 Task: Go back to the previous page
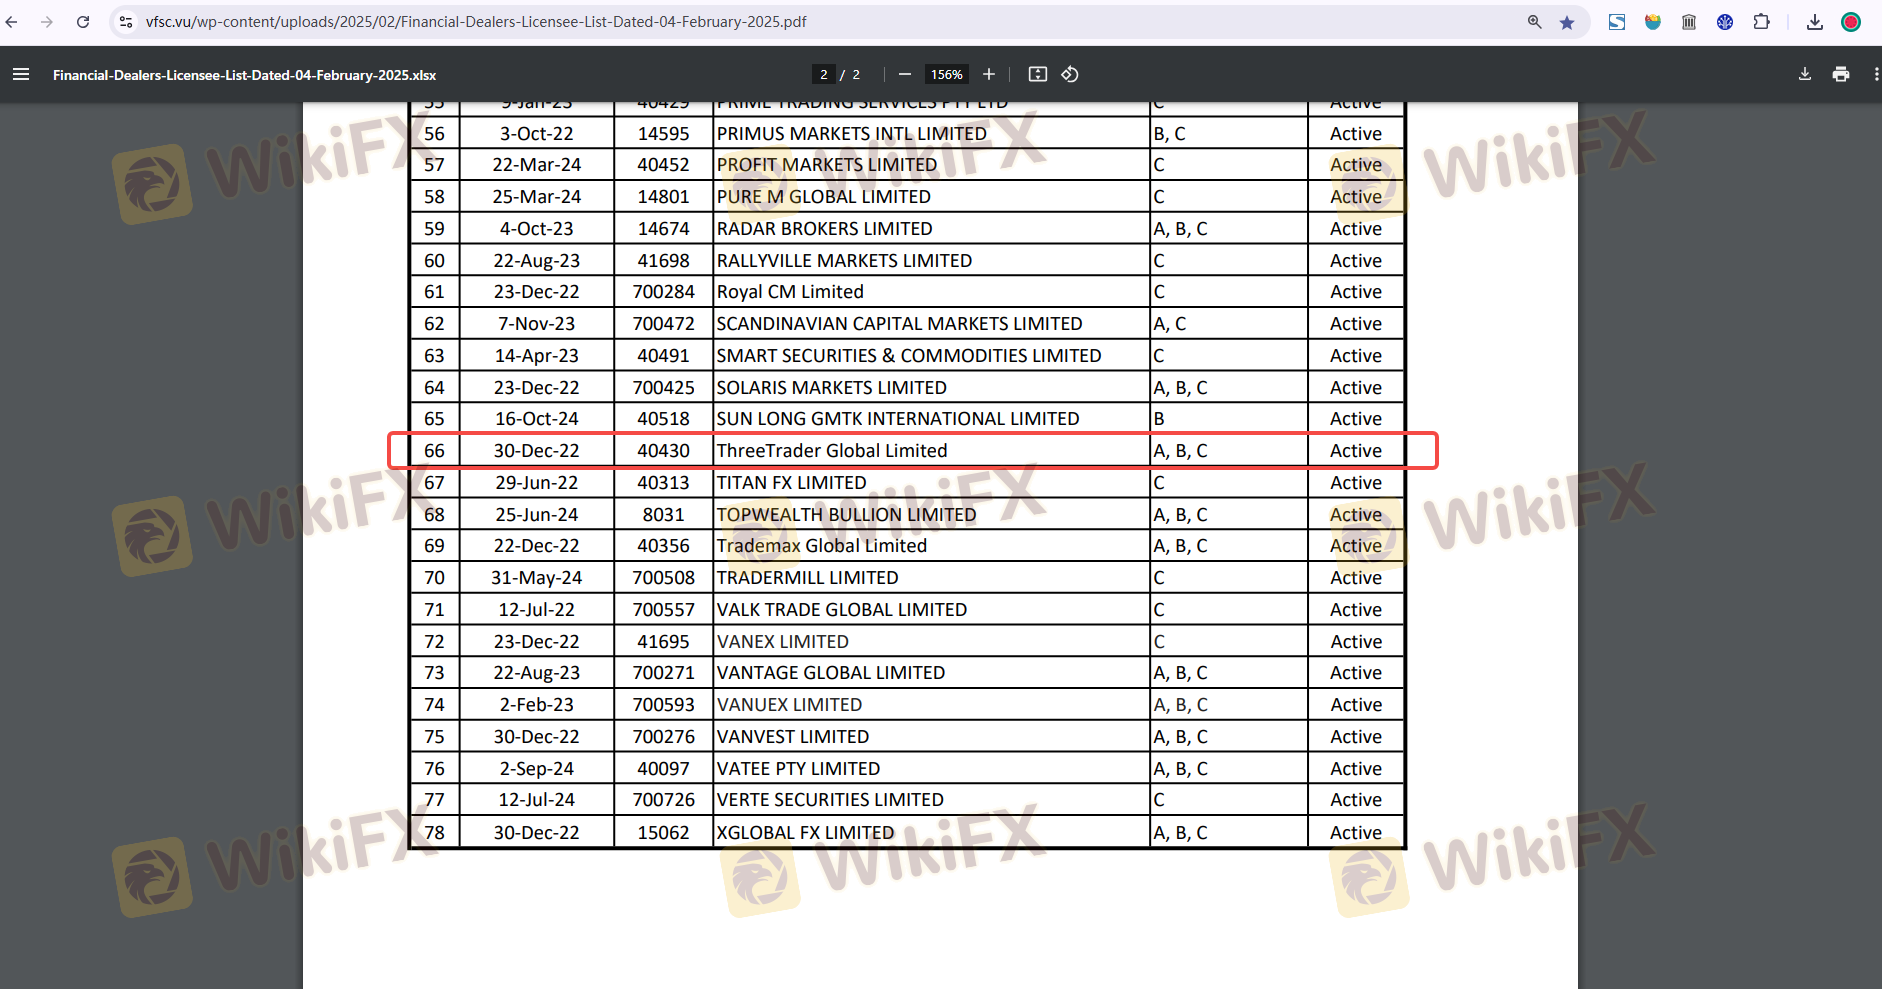click(13, 22)
